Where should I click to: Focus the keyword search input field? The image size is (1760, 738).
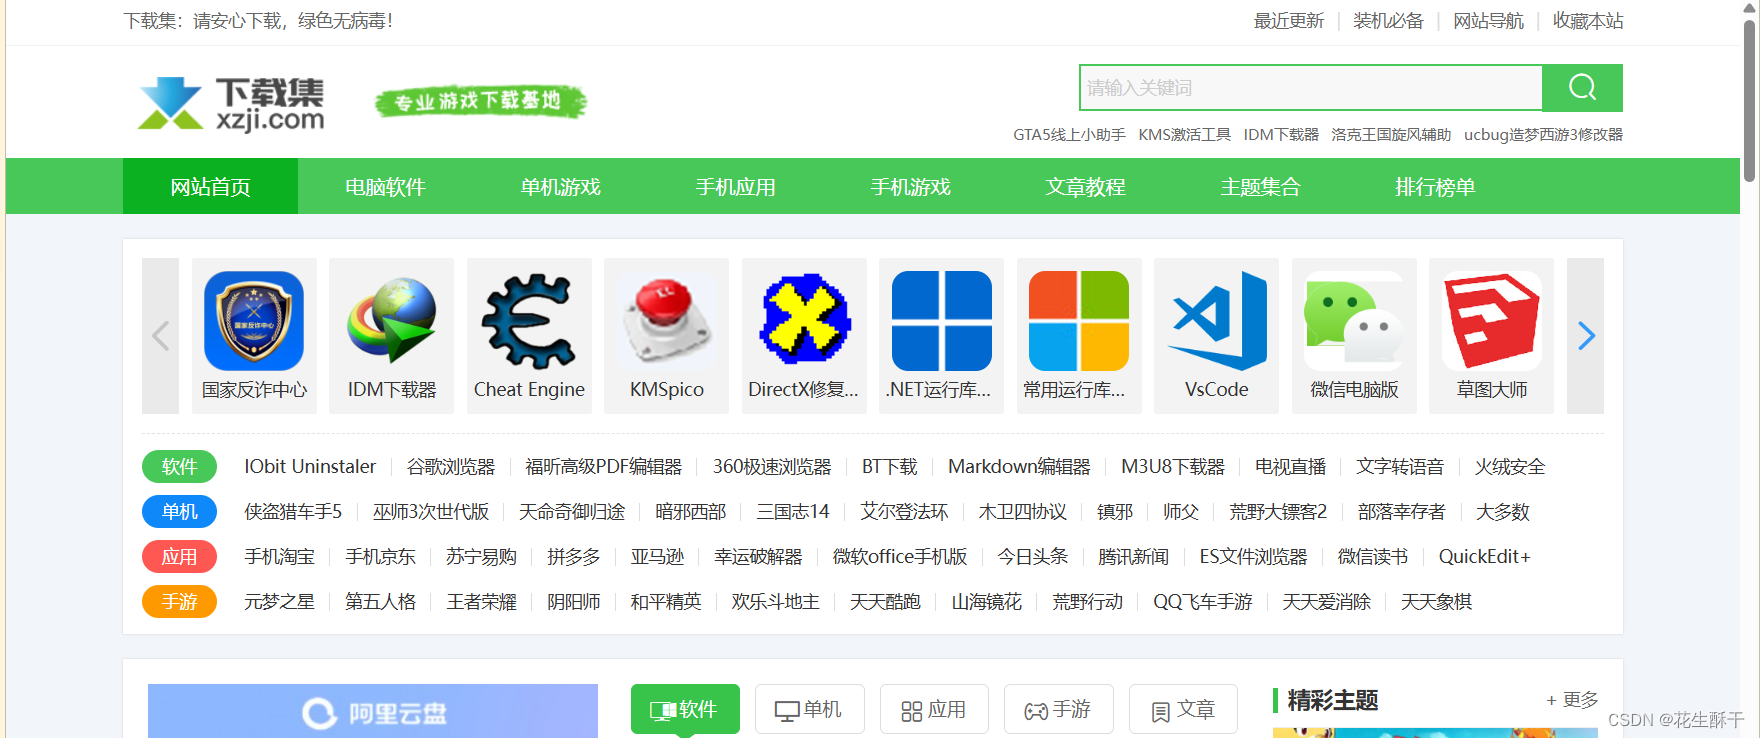coord(1311,88)
